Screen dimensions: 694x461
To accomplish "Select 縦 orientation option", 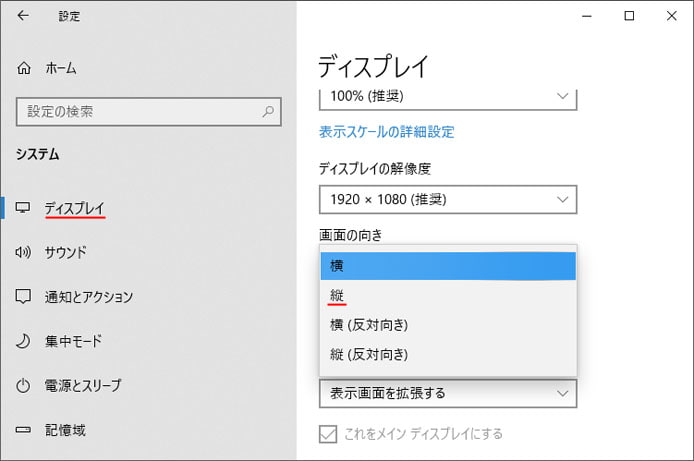I will (x=448, y=295).
